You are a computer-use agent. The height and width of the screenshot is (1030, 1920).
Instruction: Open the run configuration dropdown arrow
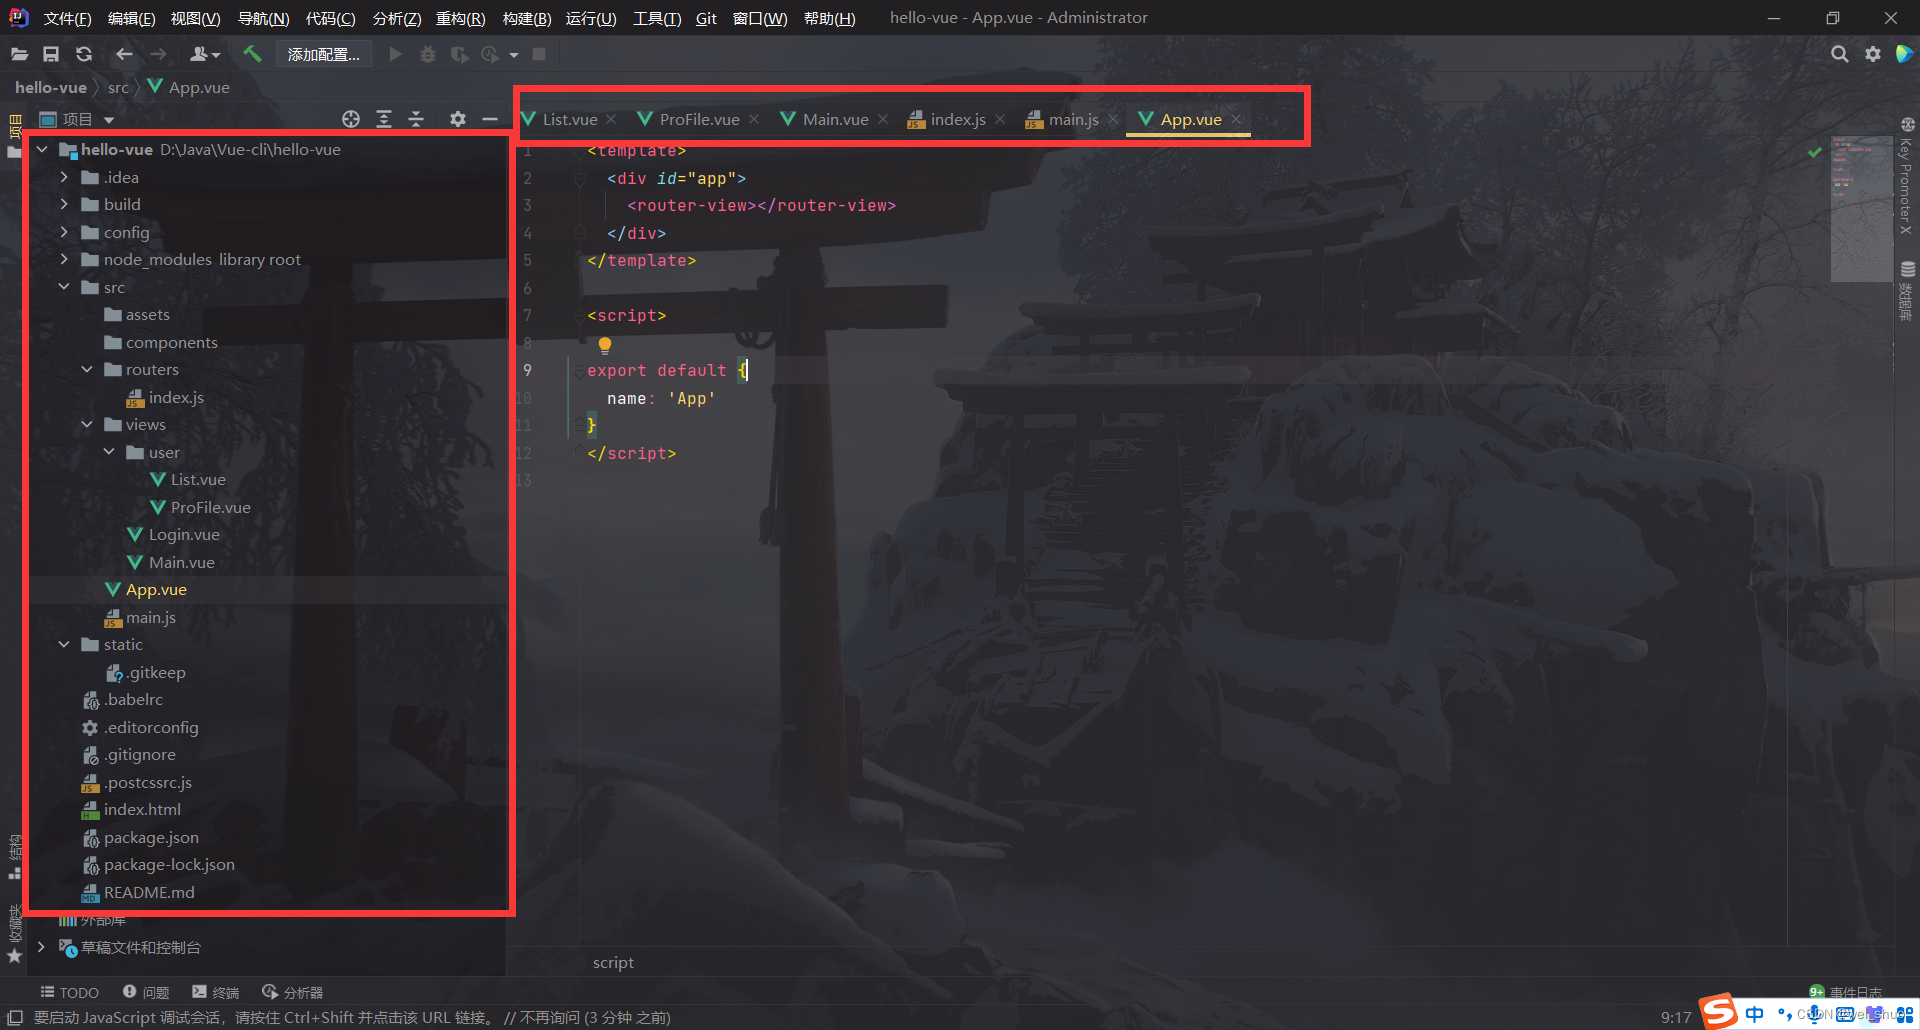(x=514, y=55)
